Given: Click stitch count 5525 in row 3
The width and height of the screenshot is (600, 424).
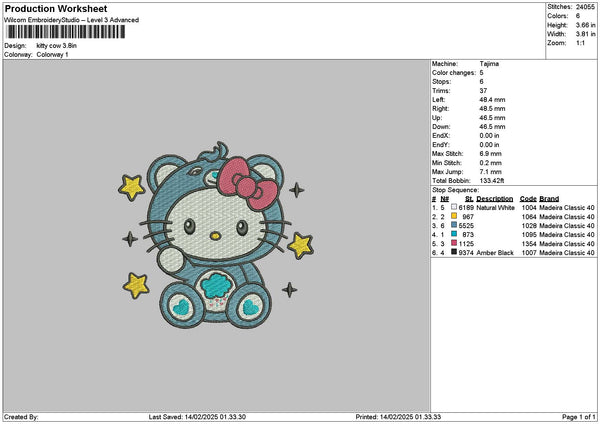Looking at the screenshot, I should (466, 226).
